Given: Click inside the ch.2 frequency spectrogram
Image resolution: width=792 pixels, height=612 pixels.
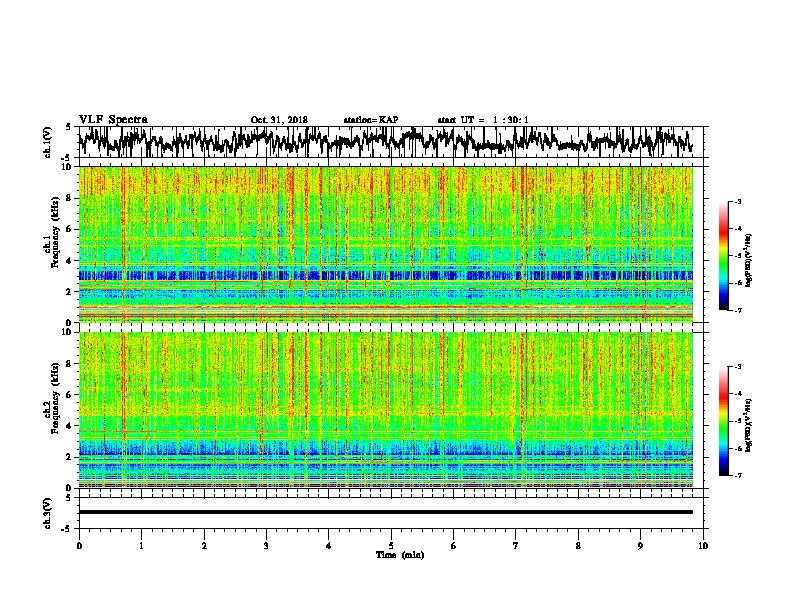Looking at the screenshot, I should (385, 410).
